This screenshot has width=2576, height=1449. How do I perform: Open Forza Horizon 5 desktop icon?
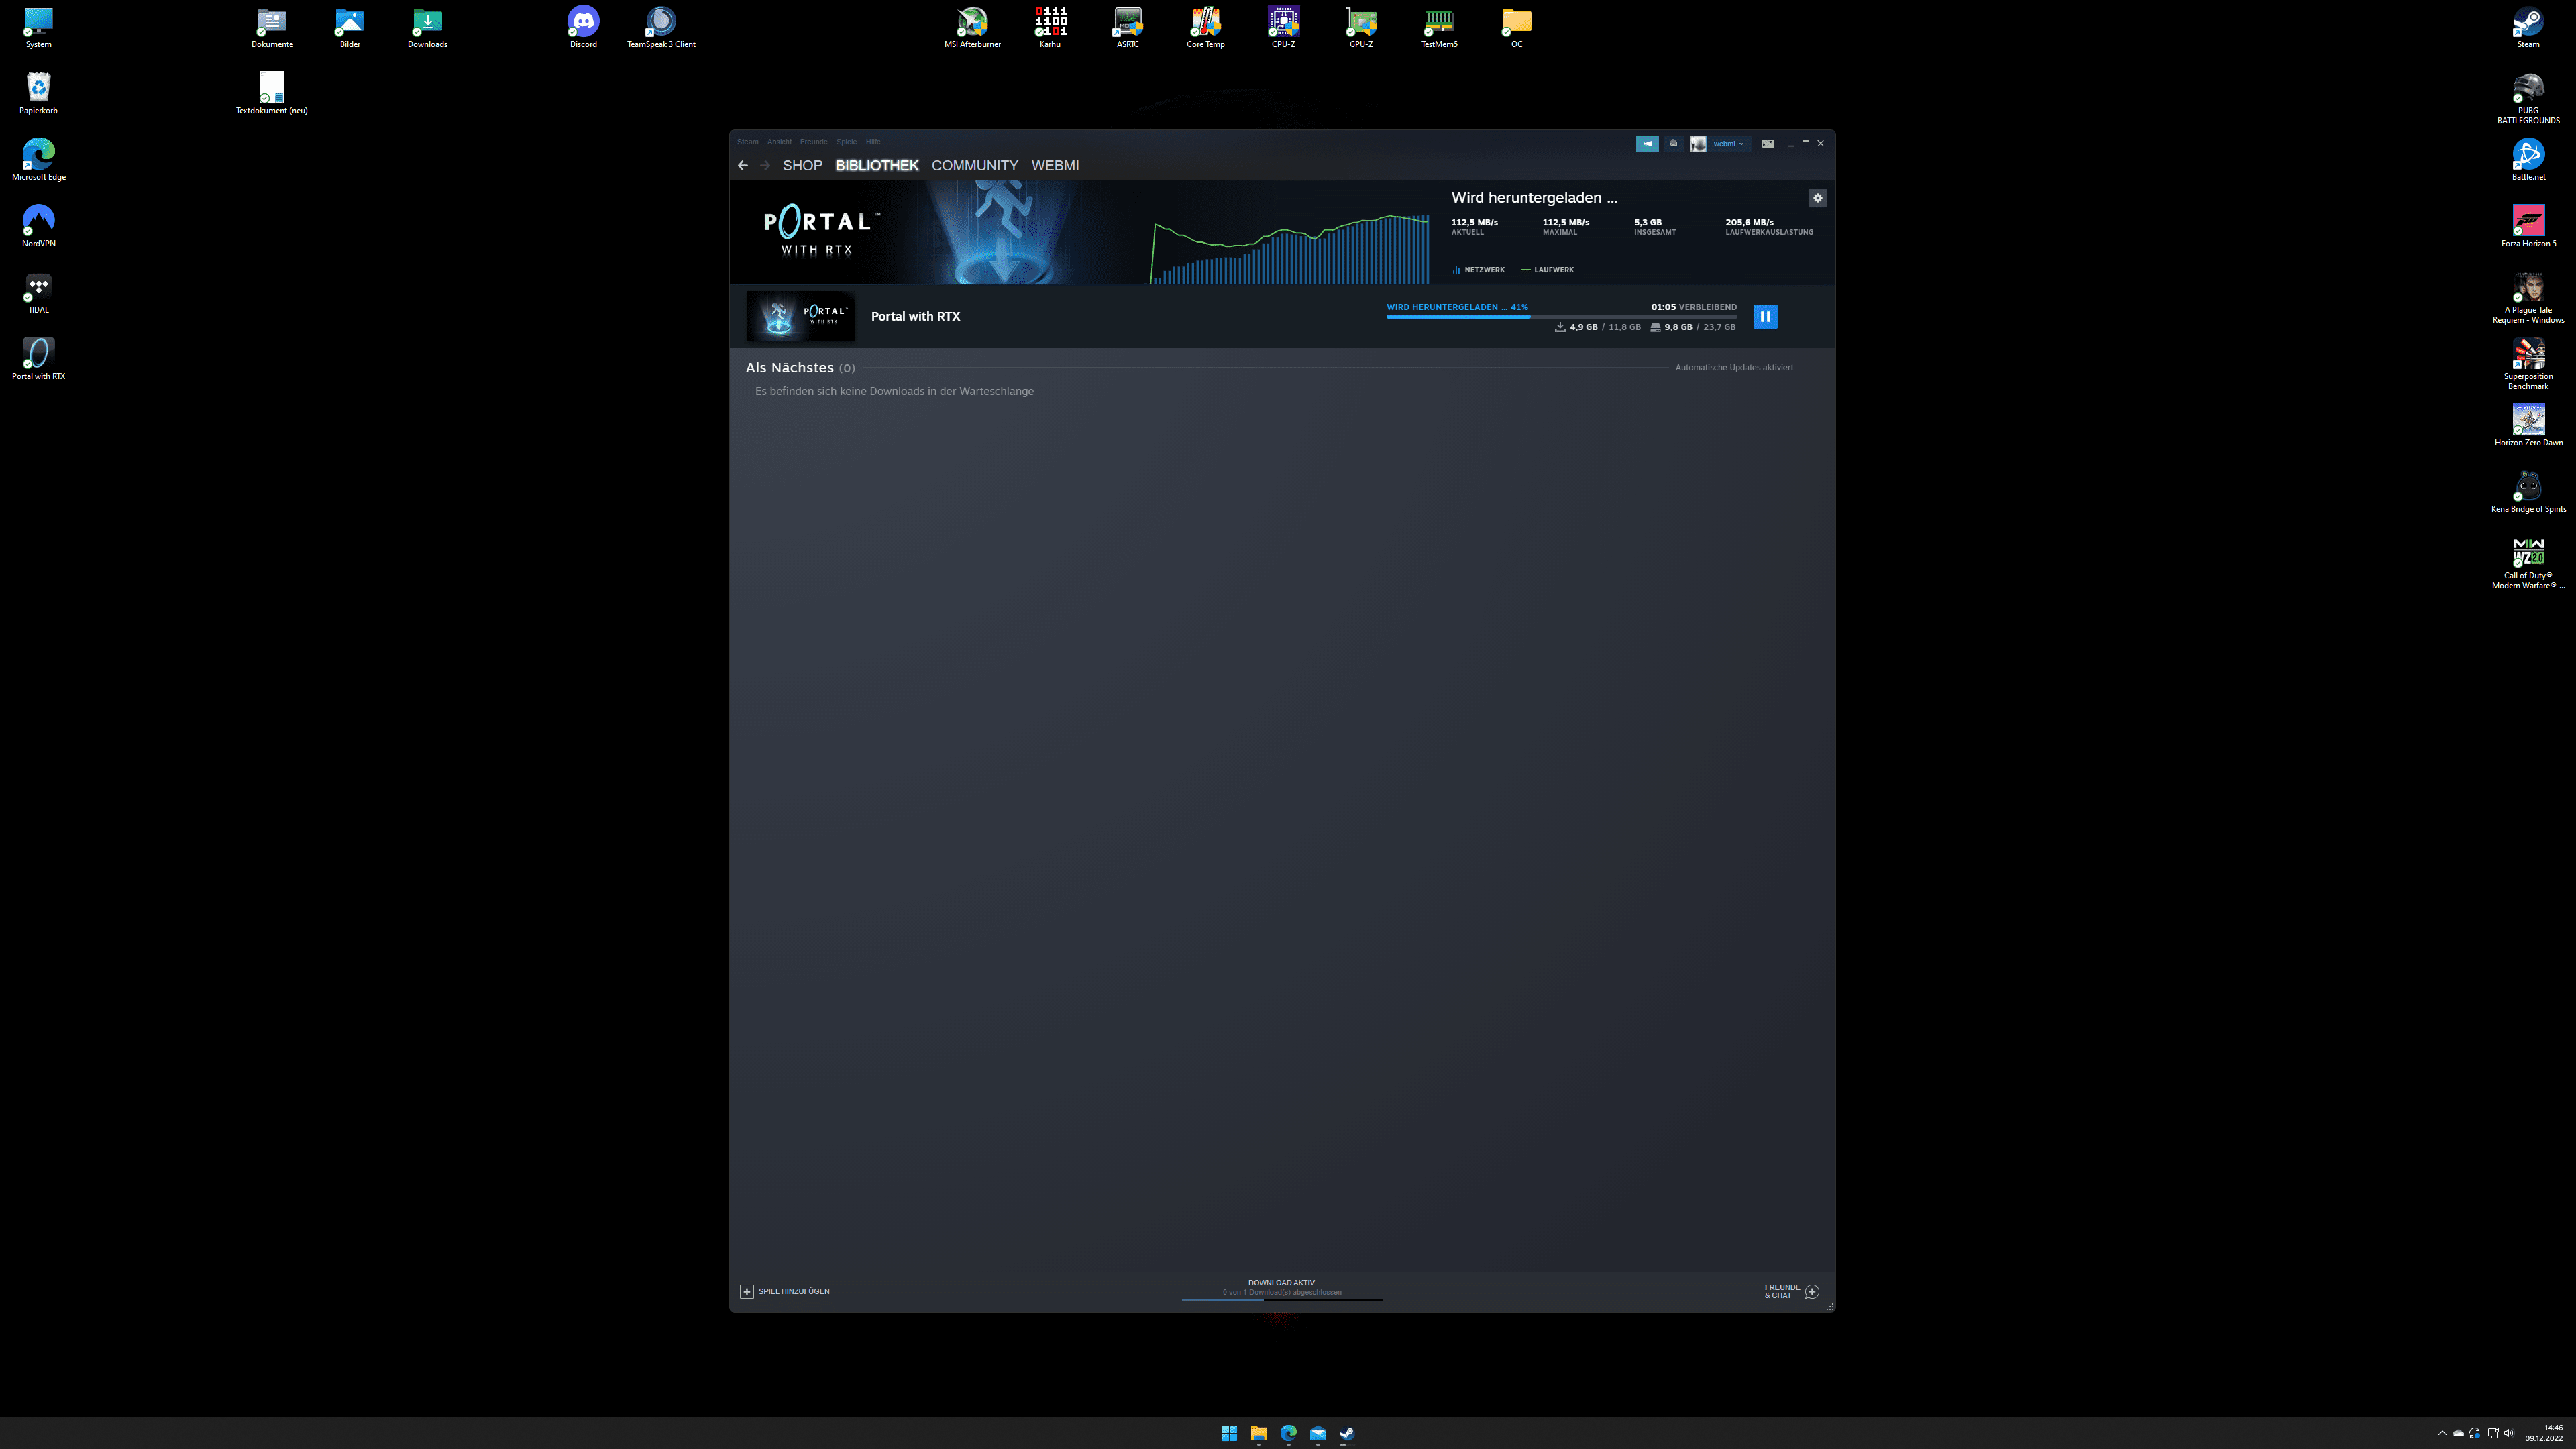coord(2528,226)
